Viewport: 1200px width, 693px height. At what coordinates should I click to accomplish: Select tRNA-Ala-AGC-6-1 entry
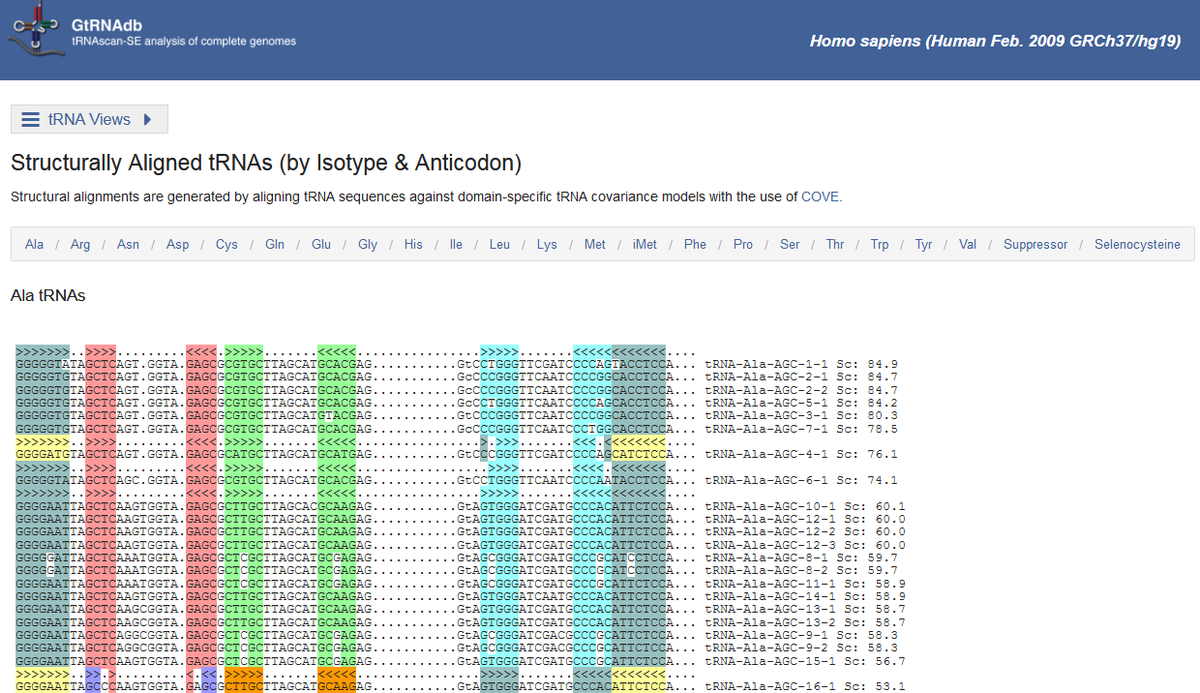point(767,480)
